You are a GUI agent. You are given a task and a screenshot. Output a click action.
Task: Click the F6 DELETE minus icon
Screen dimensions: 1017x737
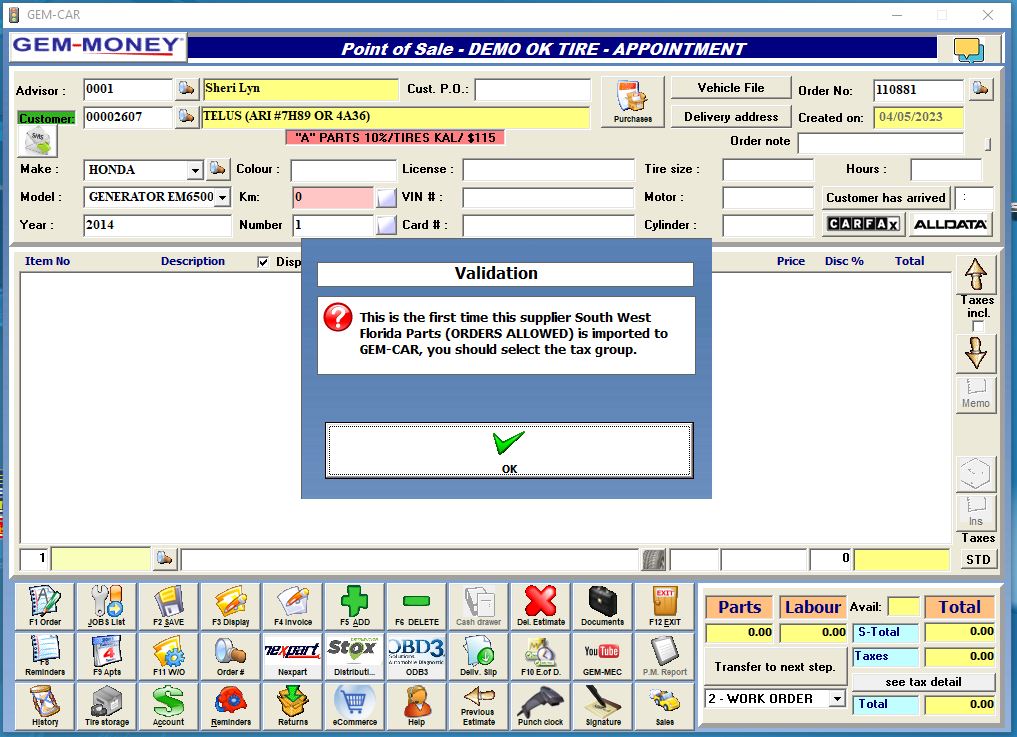click(416, 607)
